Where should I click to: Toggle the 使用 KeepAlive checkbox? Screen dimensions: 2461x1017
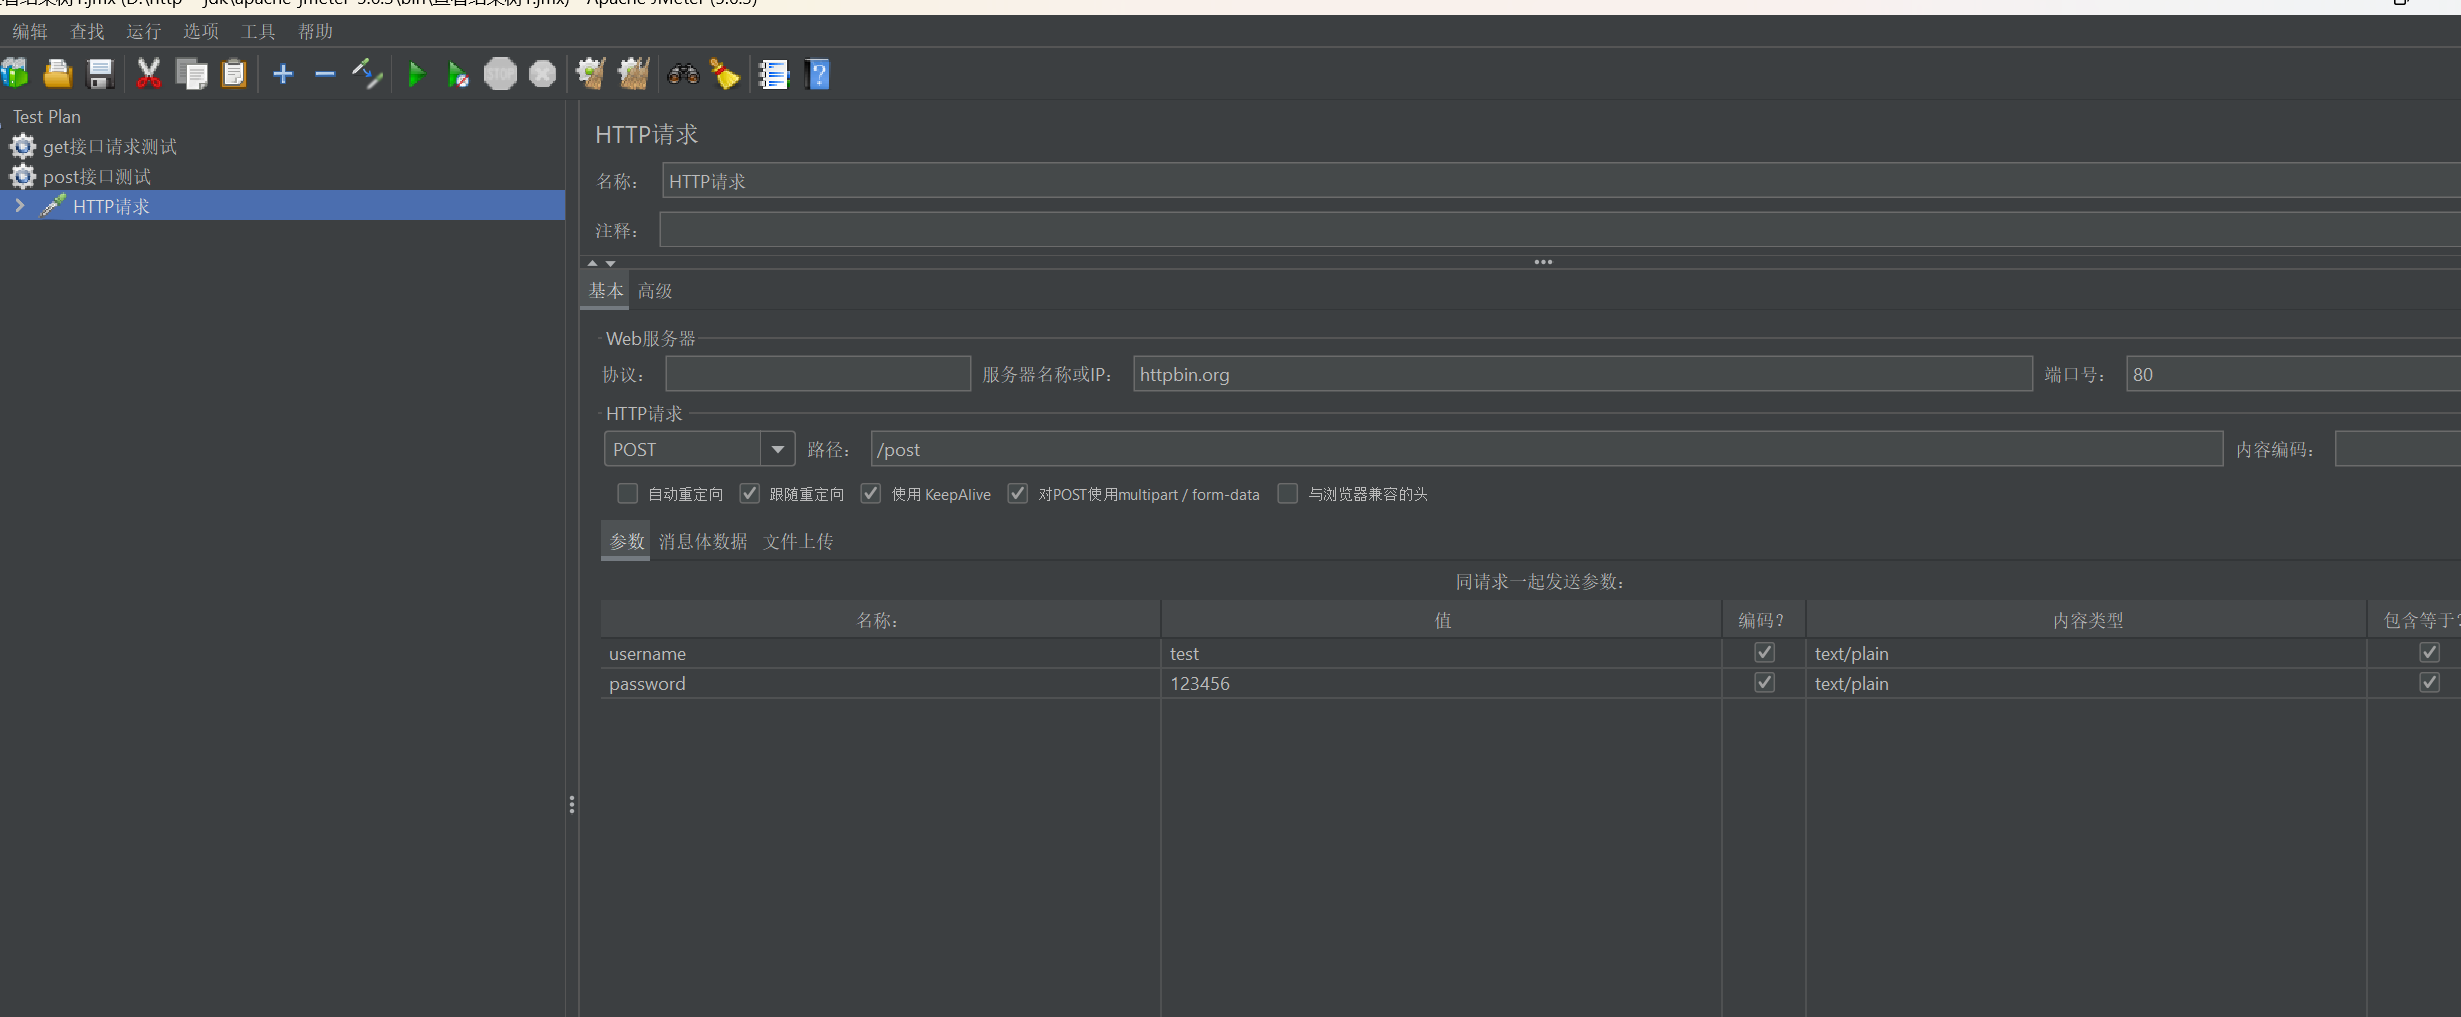tap(871, 493)
